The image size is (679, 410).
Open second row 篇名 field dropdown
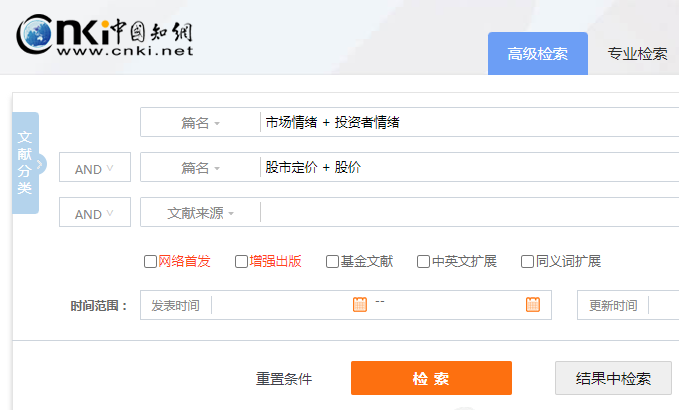pyautogui.click(x=200, y=168)
